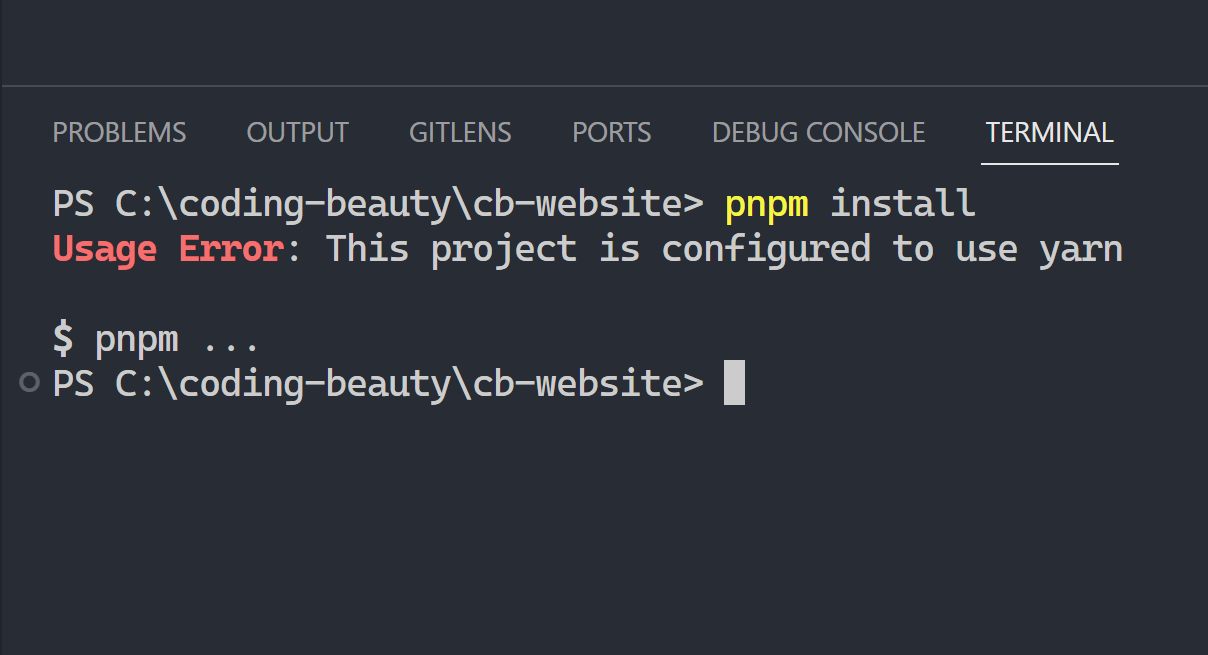The width and height of the screenshot is (1208, 655).
Task: Open the OUTPUT tab
Action: (x=297, y=133)
